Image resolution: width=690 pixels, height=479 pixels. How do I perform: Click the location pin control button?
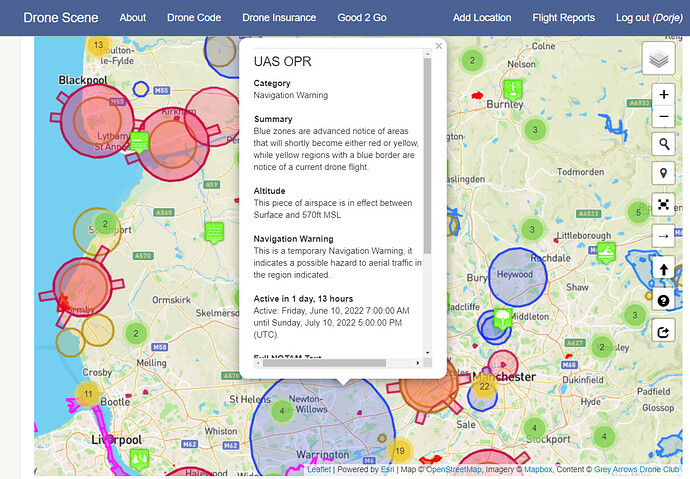click(x=663, y=173)
